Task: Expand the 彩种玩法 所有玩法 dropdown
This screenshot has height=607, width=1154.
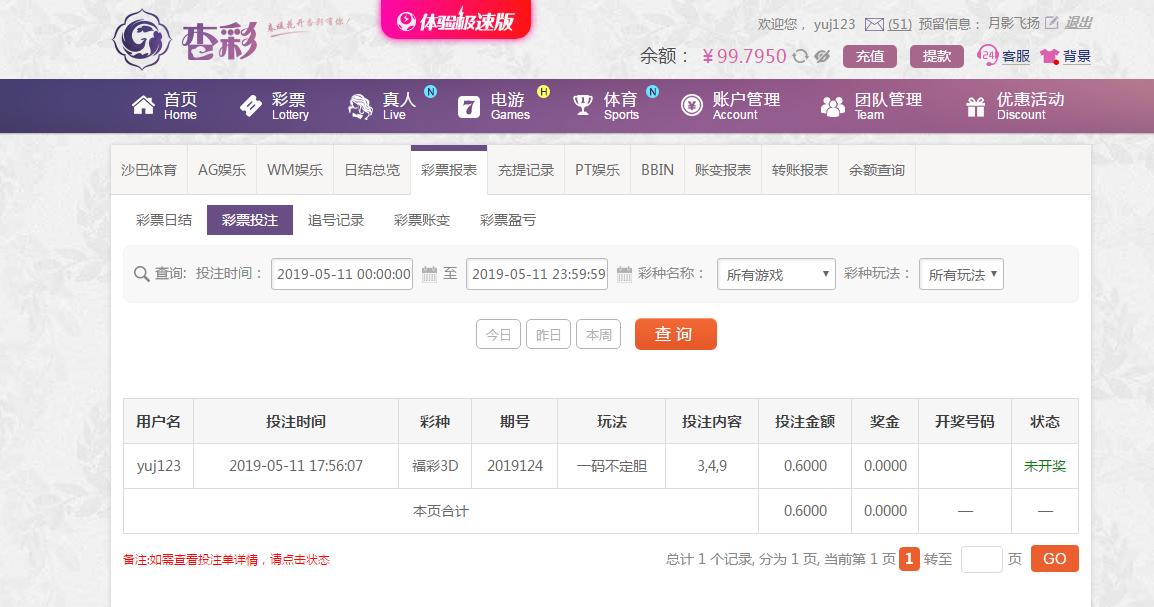Action: click(960, 275)
